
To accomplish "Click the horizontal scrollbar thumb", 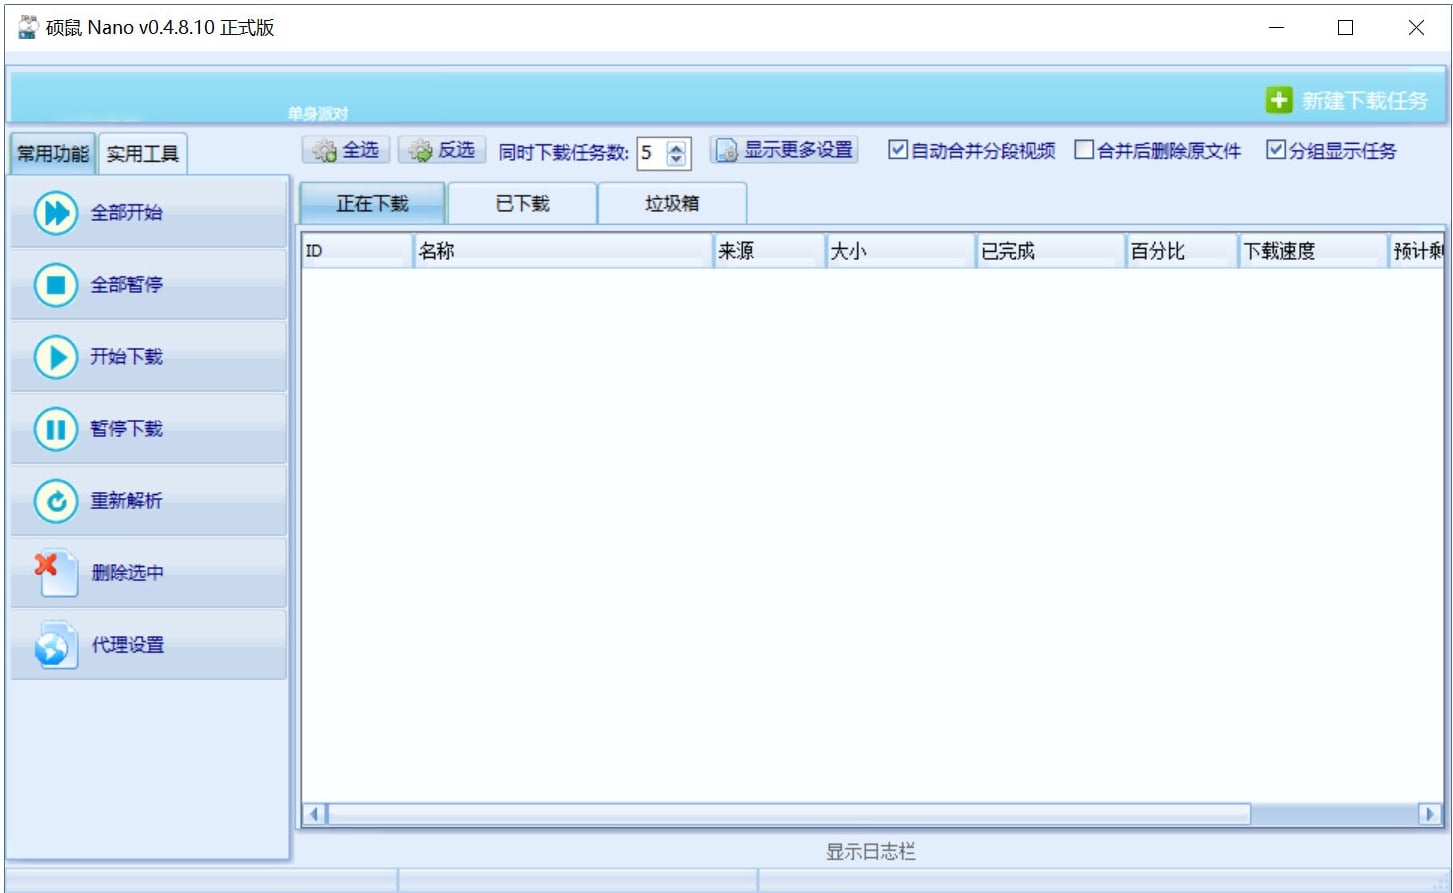I will point(789,814).
